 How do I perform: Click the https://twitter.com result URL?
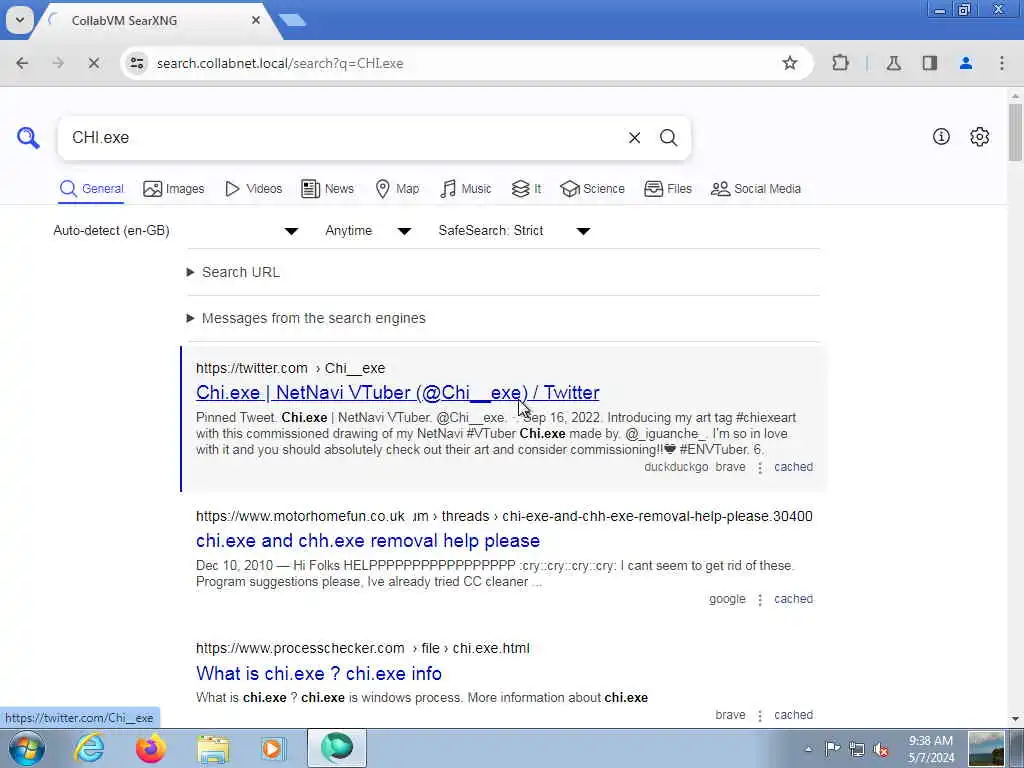click(x=290, y=368)
